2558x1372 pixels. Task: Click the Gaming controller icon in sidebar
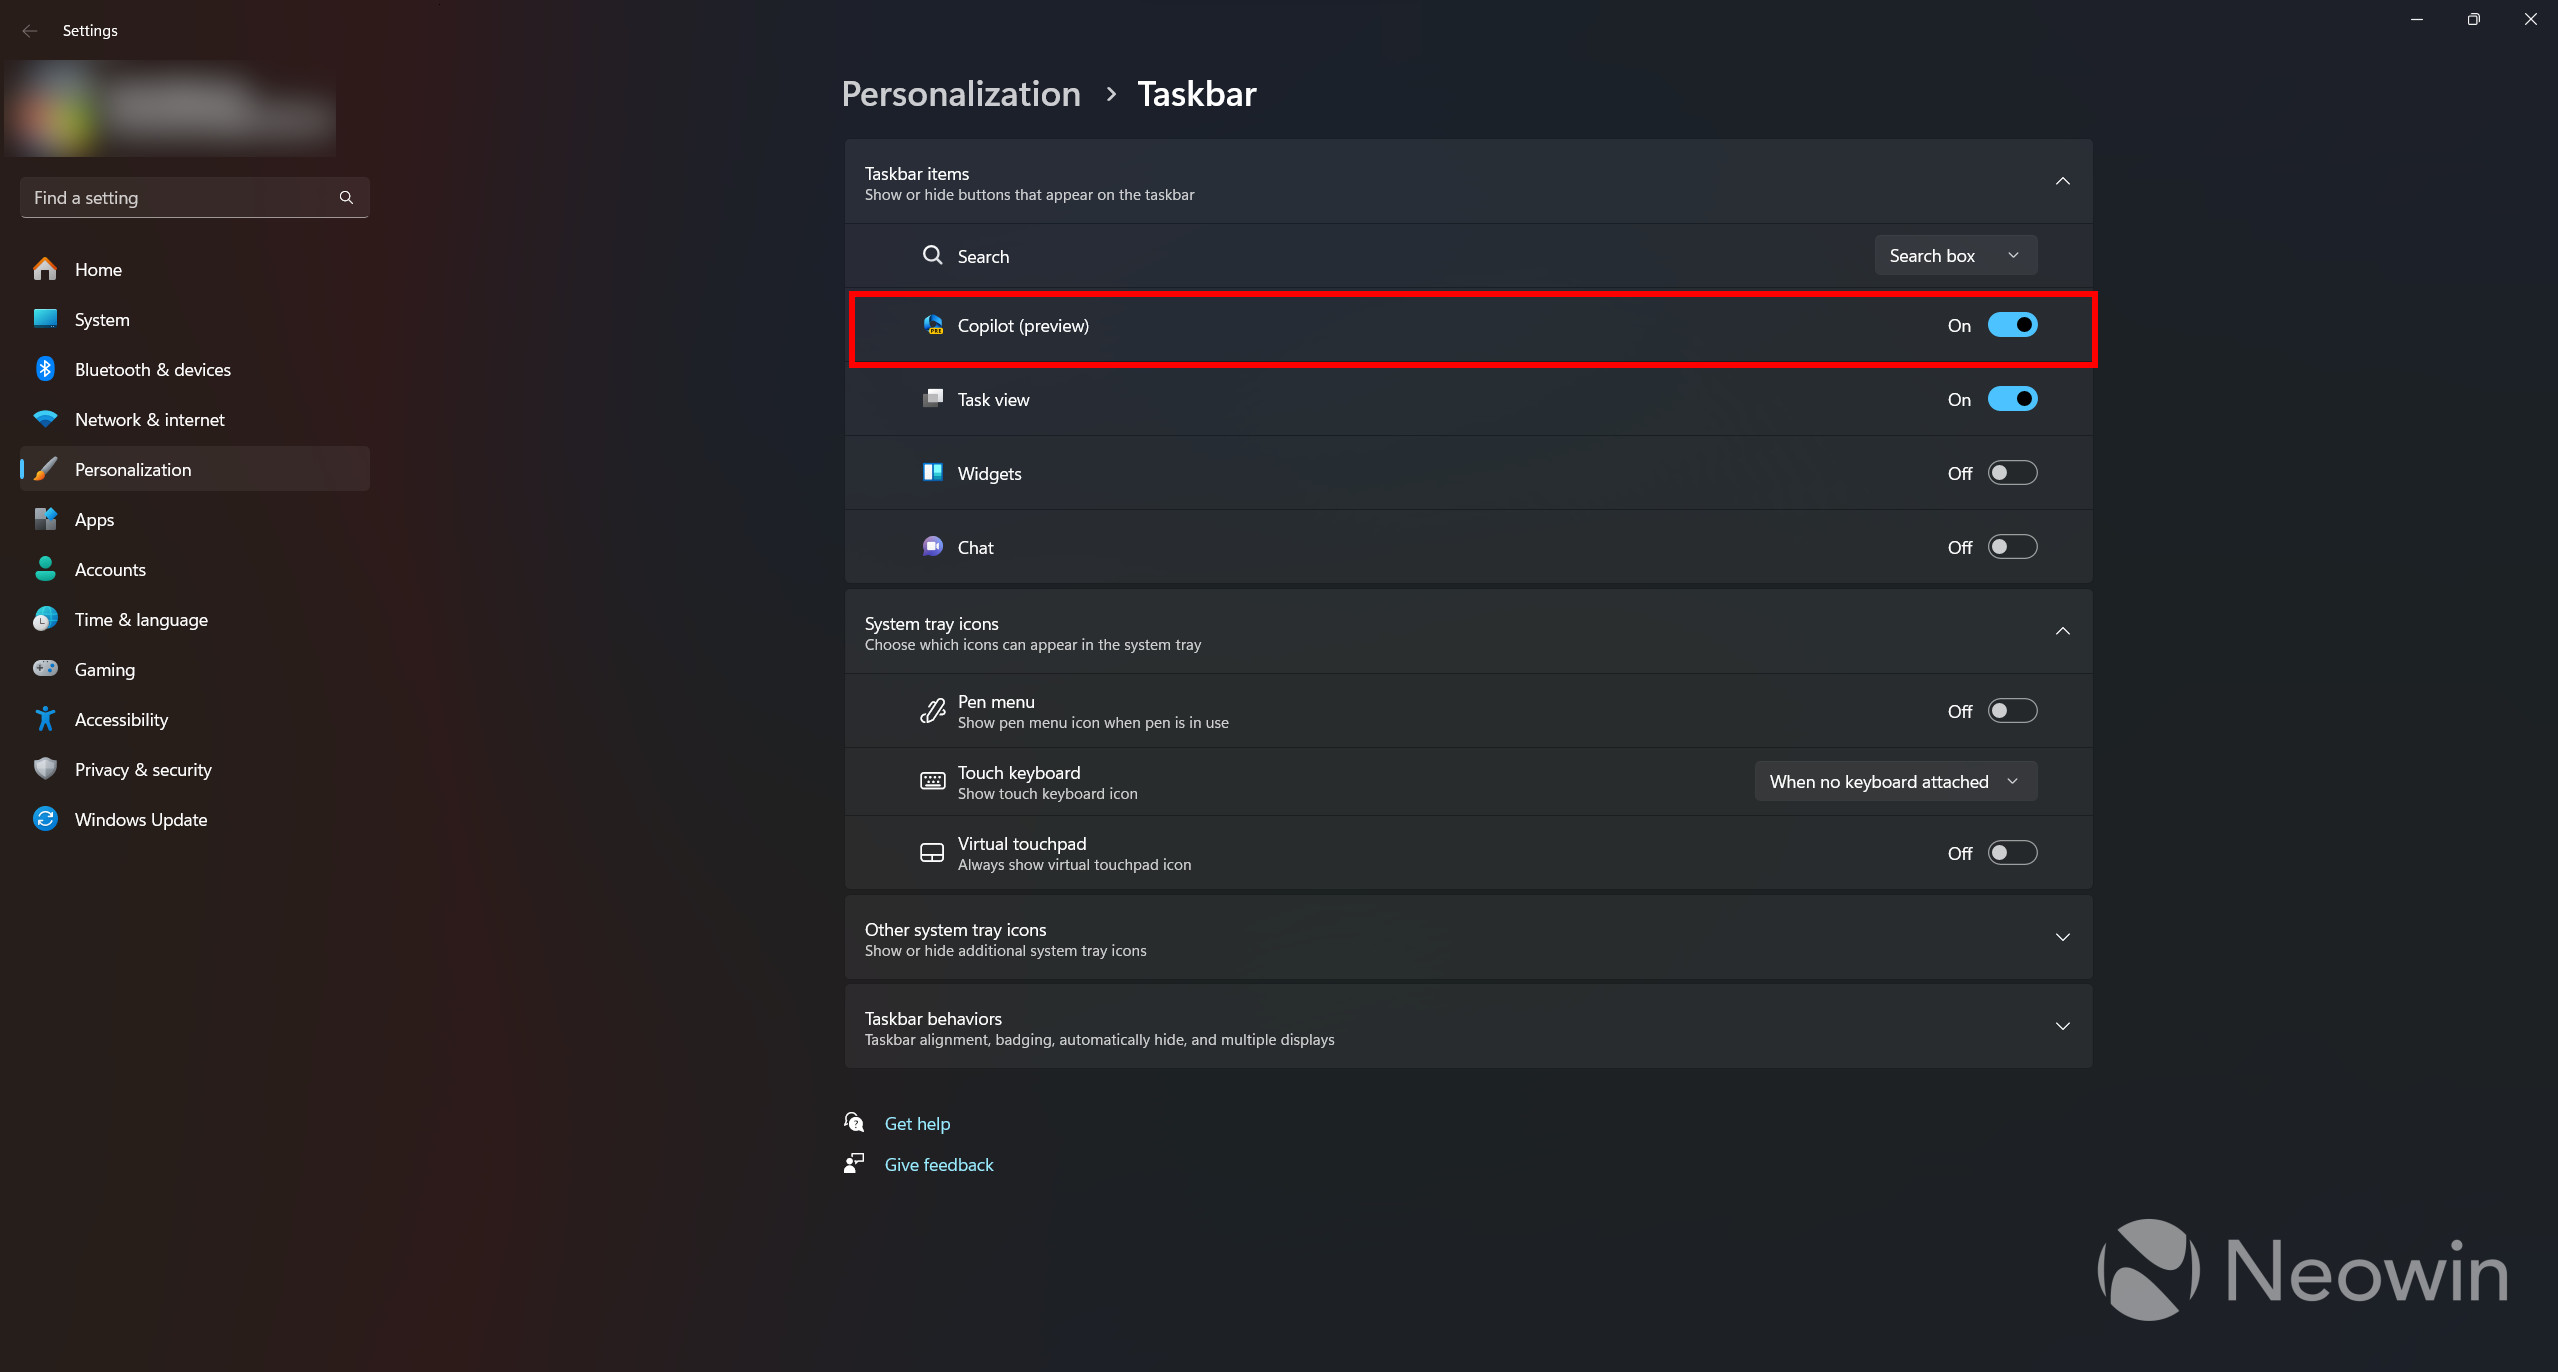pos(45,669)
